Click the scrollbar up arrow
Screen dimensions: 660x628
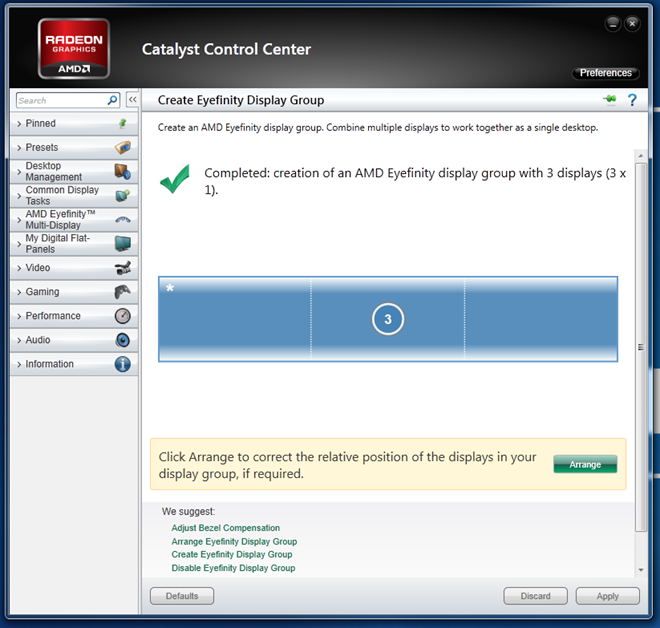(x=641, y=156)
